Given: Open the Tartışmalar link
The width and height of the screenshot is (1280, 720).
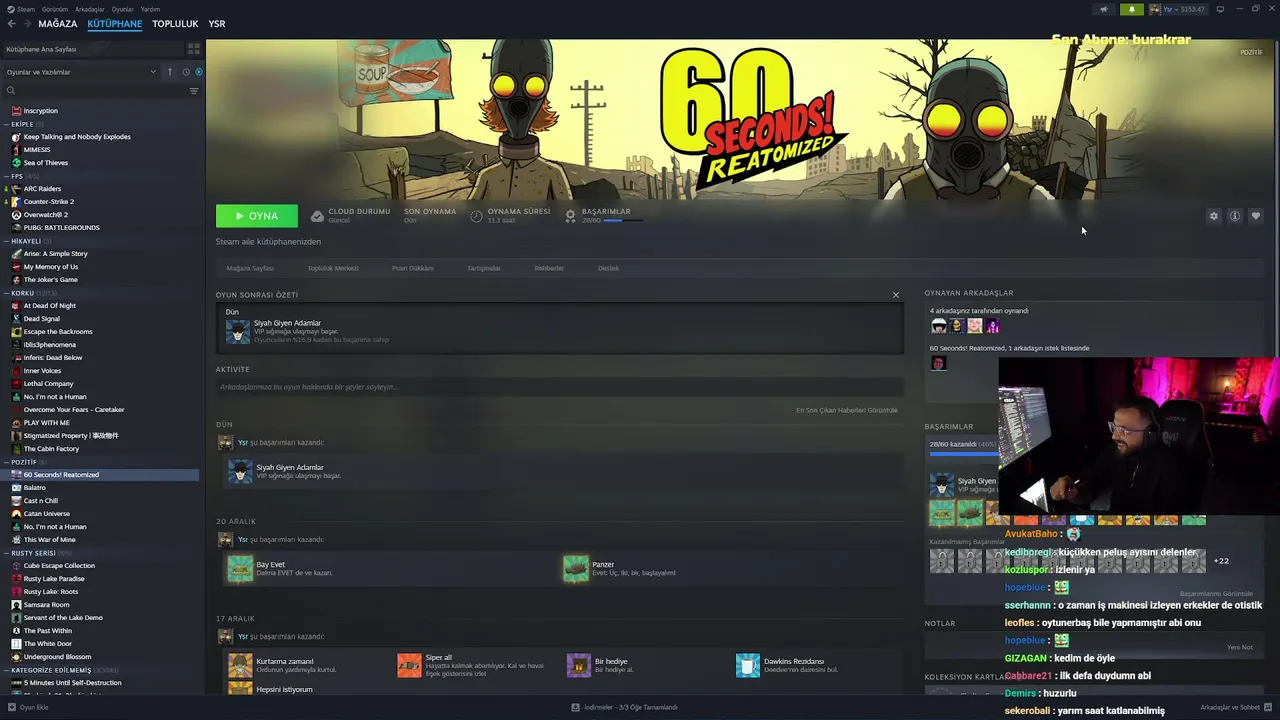Looking at the screenshot, I should pos(484,268).
